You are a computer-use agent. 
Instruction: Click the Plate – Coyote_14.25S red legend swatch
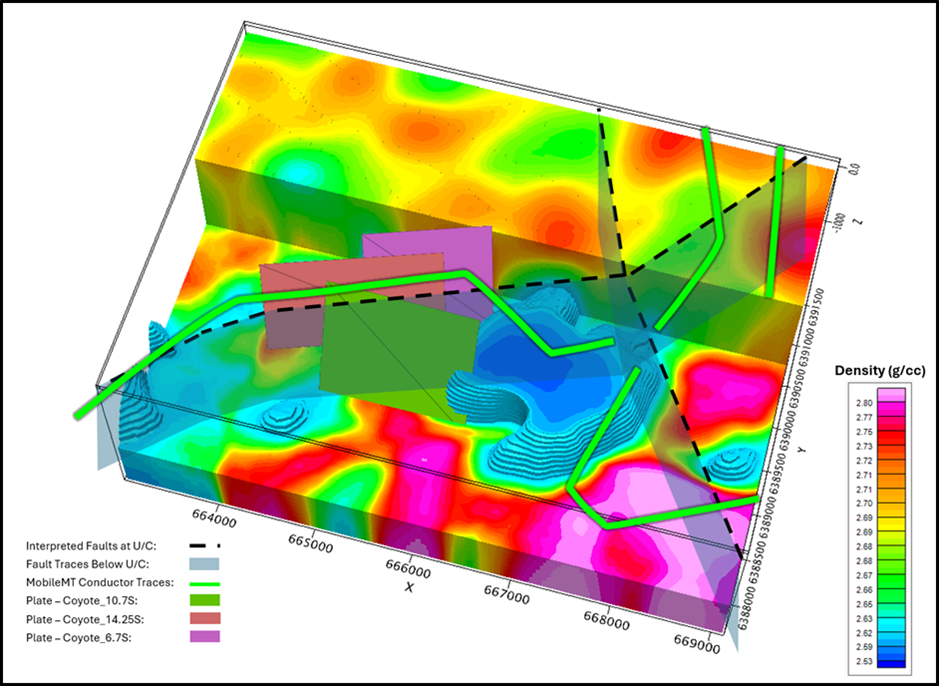[x=205, y=617]
